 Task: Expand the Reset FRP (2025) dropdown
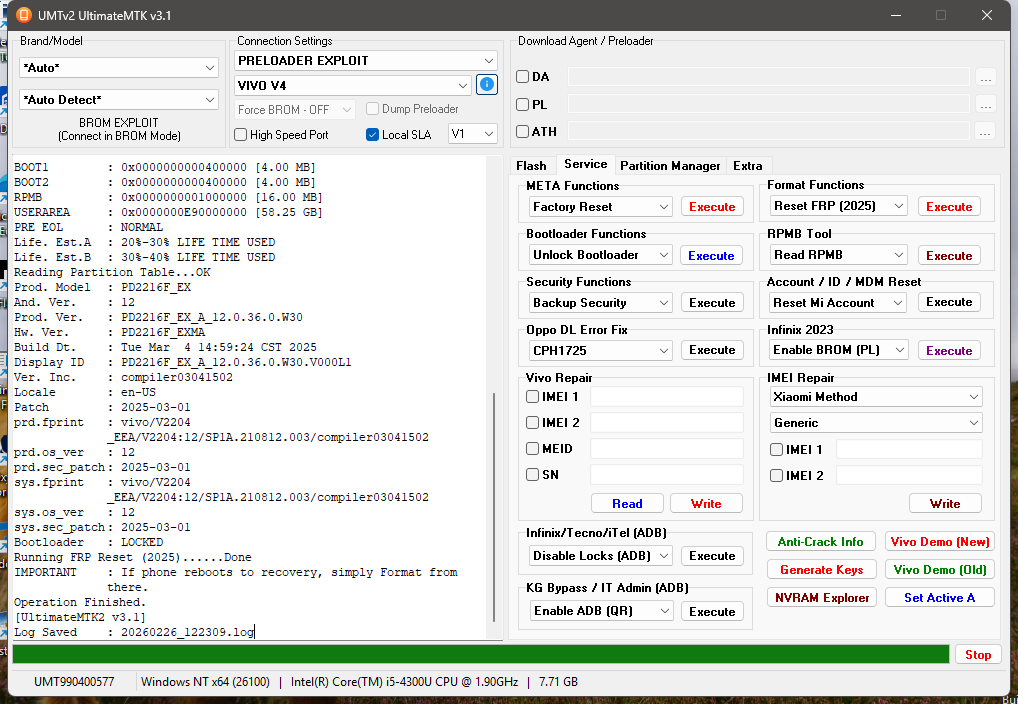click(839, 206)
